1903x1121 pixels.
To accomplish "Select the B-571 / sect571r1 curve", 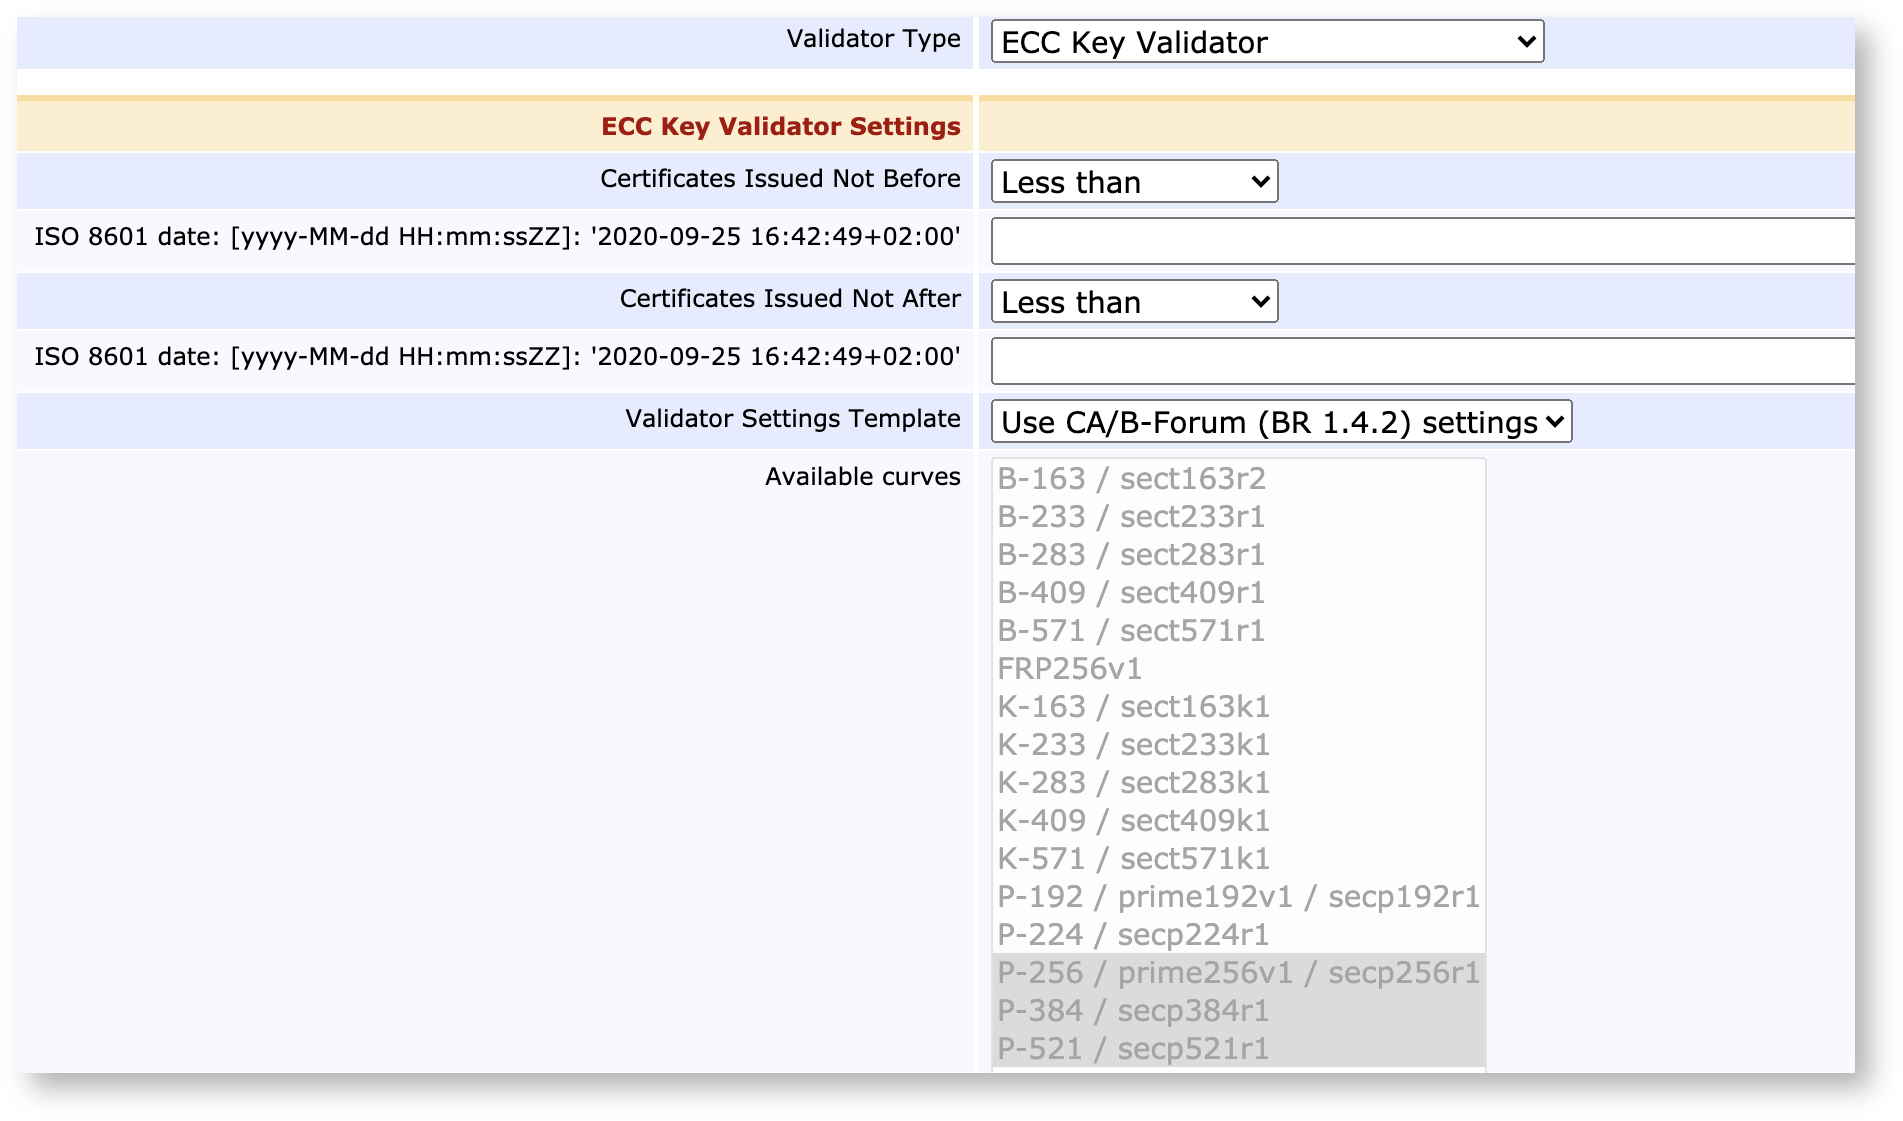I will coord(1131,630).
